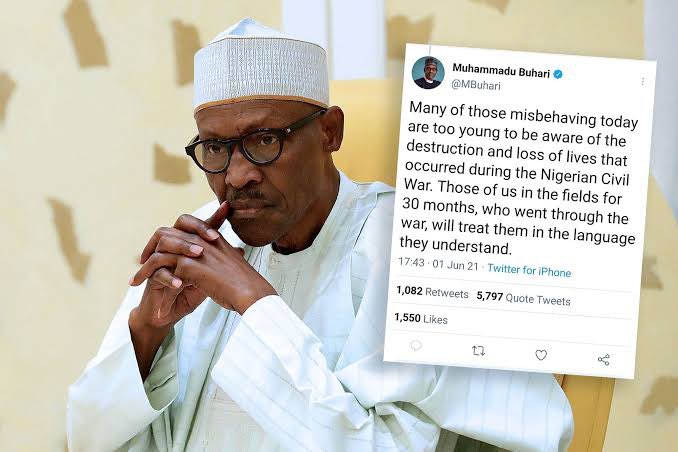View the 5,797 Quote Tweets list

523,298
